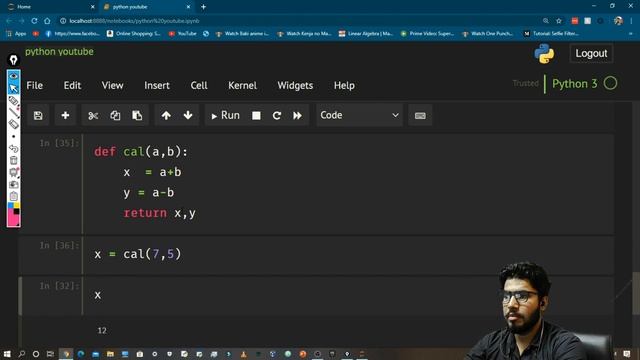
Task: Click the Trusted notebook indicator
Action: 525,83
